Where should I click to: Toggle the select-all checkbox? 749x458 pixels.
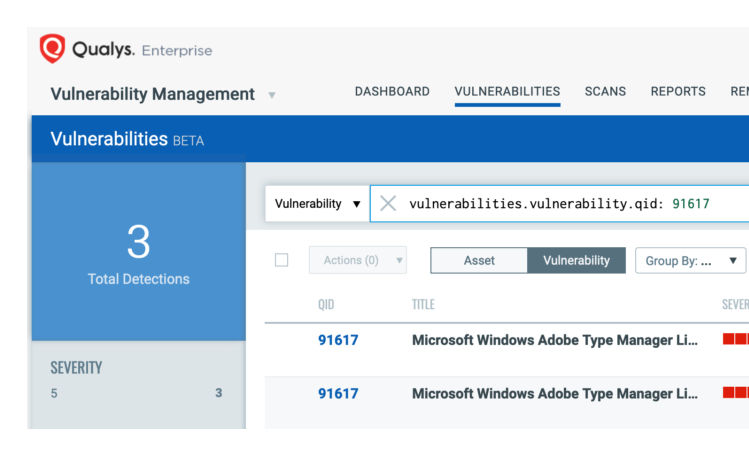click(282, 260)
